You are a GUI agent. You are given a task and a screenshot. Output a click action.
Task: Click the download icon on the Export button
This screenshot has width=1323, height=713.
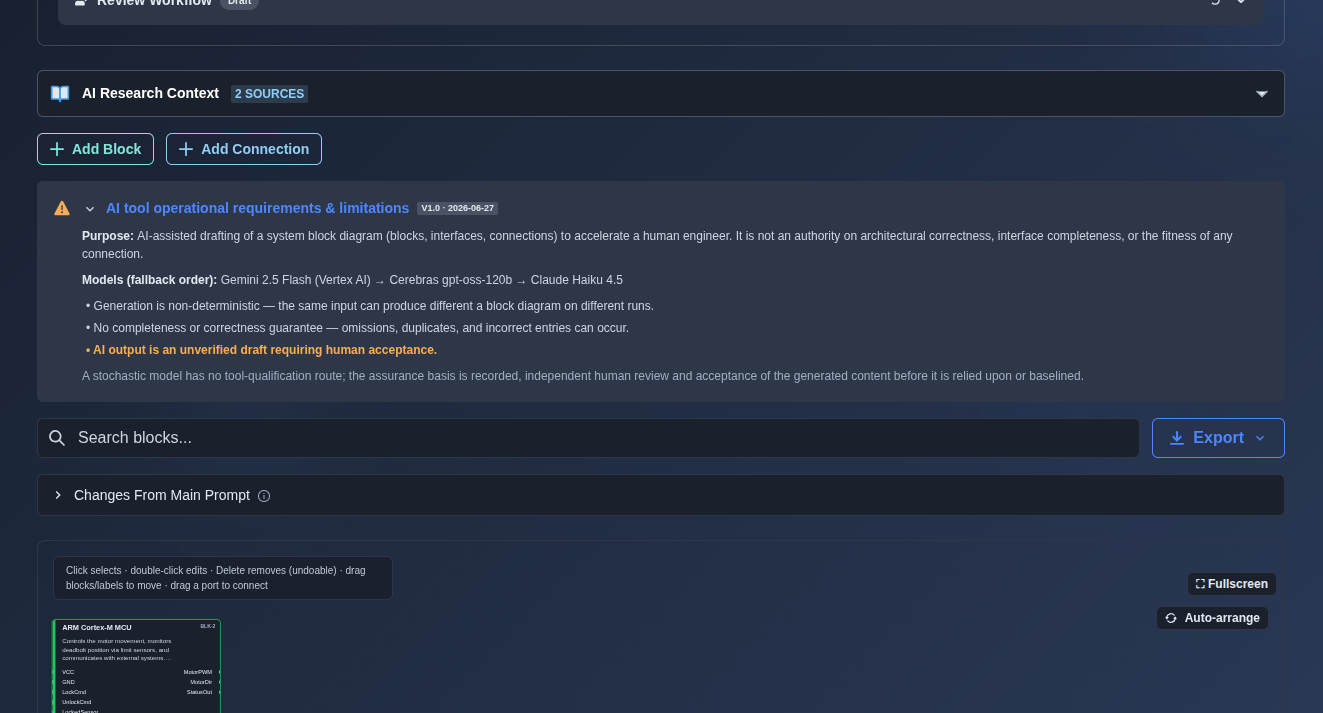point(1177,438)
